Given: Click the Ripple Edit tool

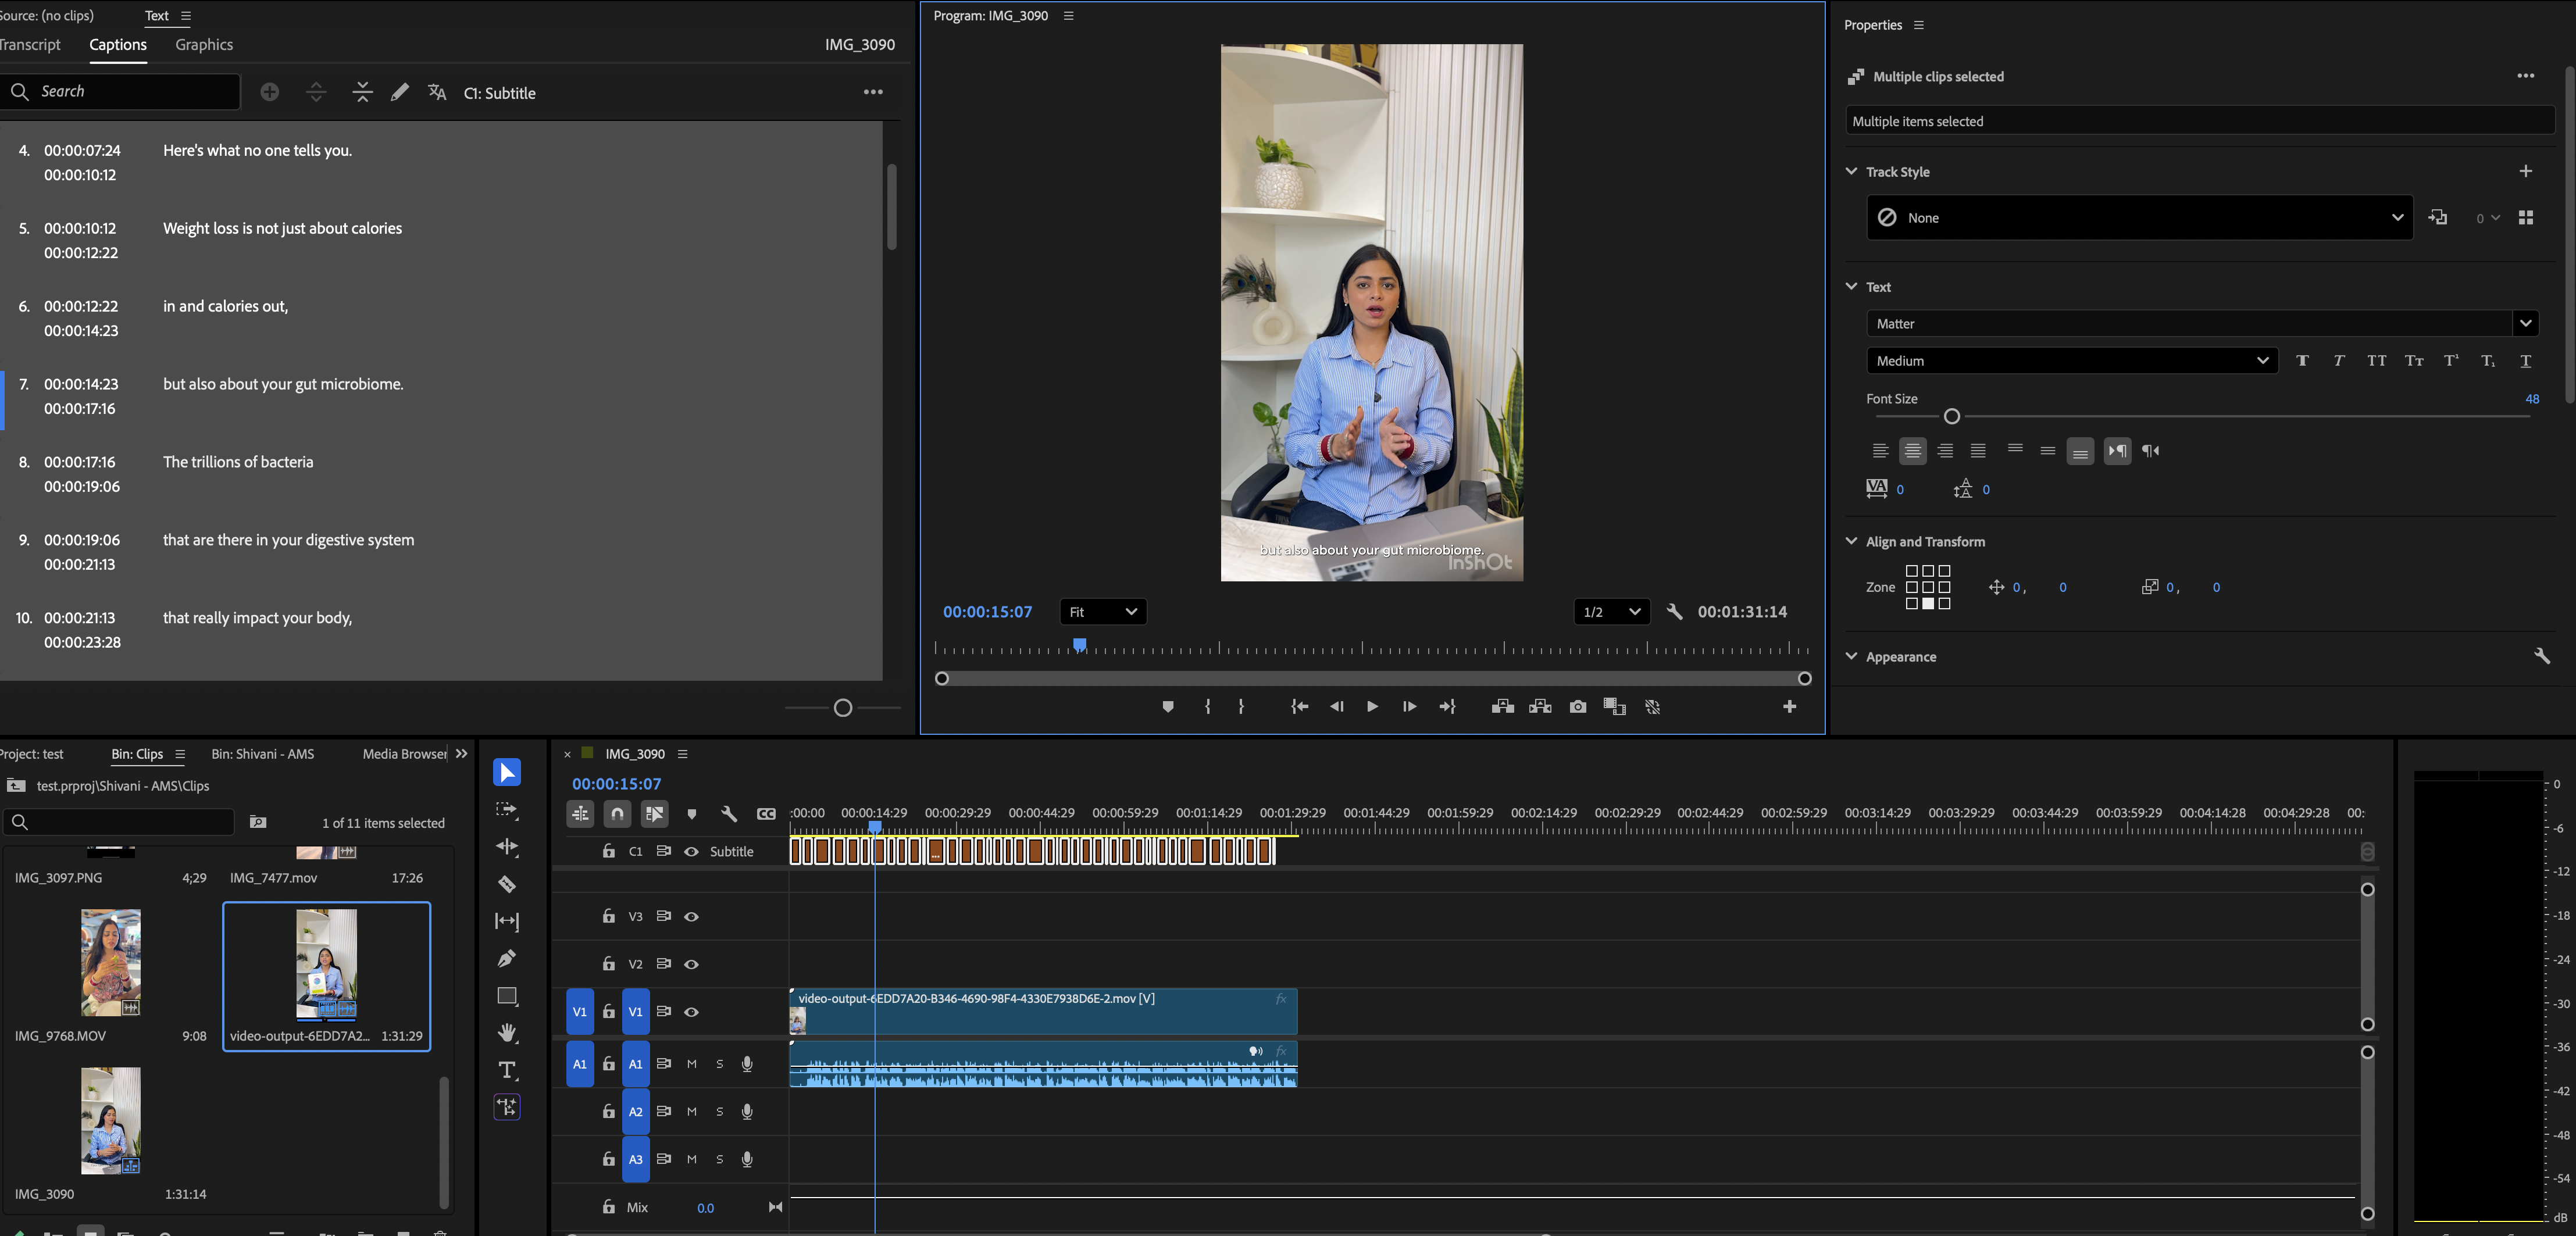Looking at the screenshot, I should [x=507, y=847].
